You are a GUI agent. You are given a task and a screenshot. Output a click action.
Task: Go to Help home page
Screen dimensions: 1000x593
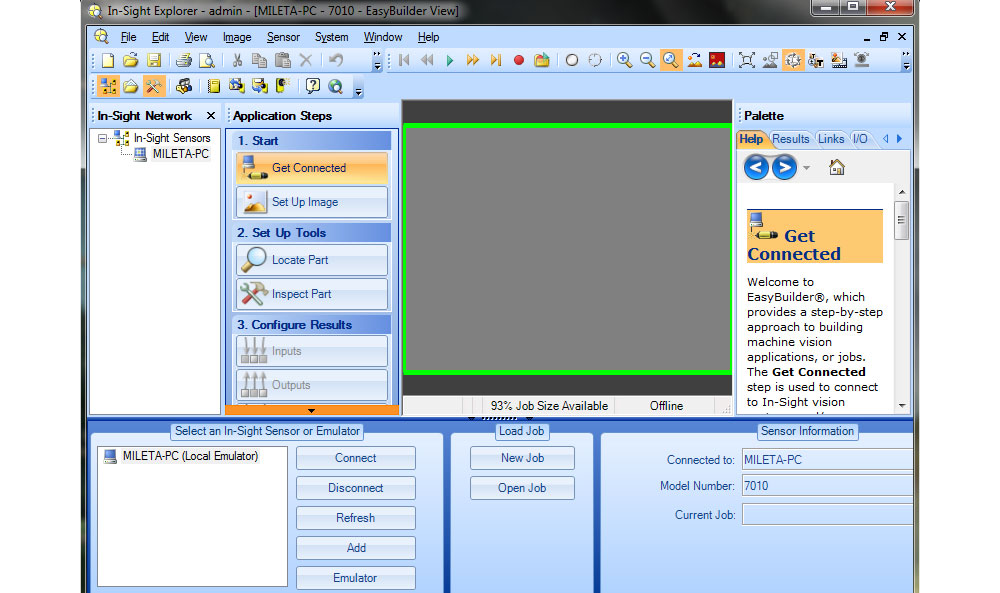(837, 168)
